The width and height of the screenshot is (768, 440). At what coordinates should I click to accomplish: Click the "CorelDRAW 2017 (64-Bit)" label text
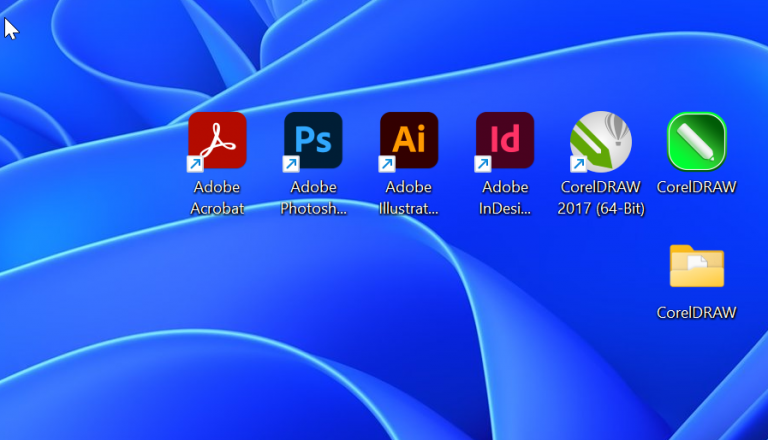tap(601, 198)
